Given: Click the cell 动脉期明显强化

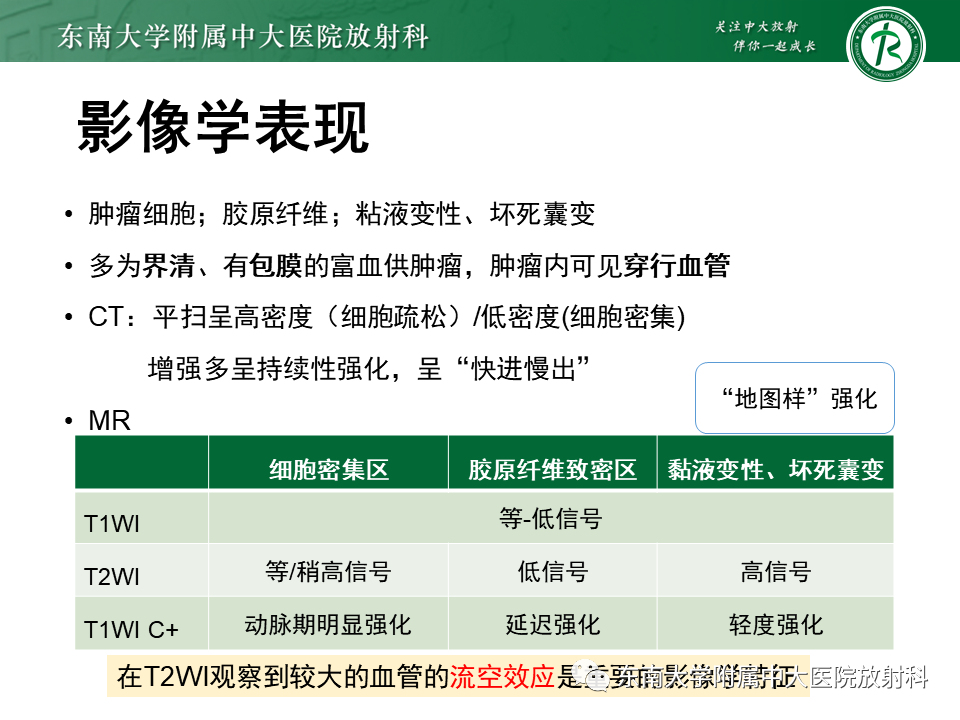Looking at the screenshot, I should [x=328, y=624].
